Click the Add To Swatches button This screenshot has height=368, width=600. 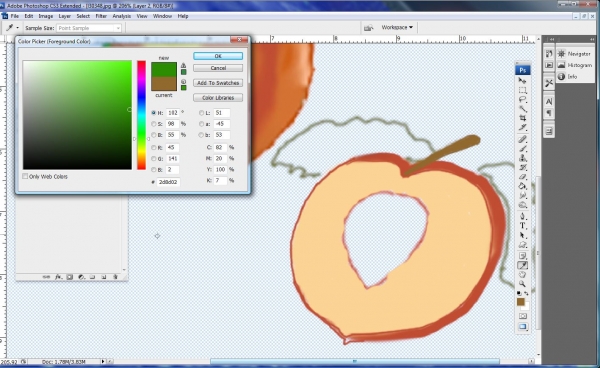(x=218, y=83)
